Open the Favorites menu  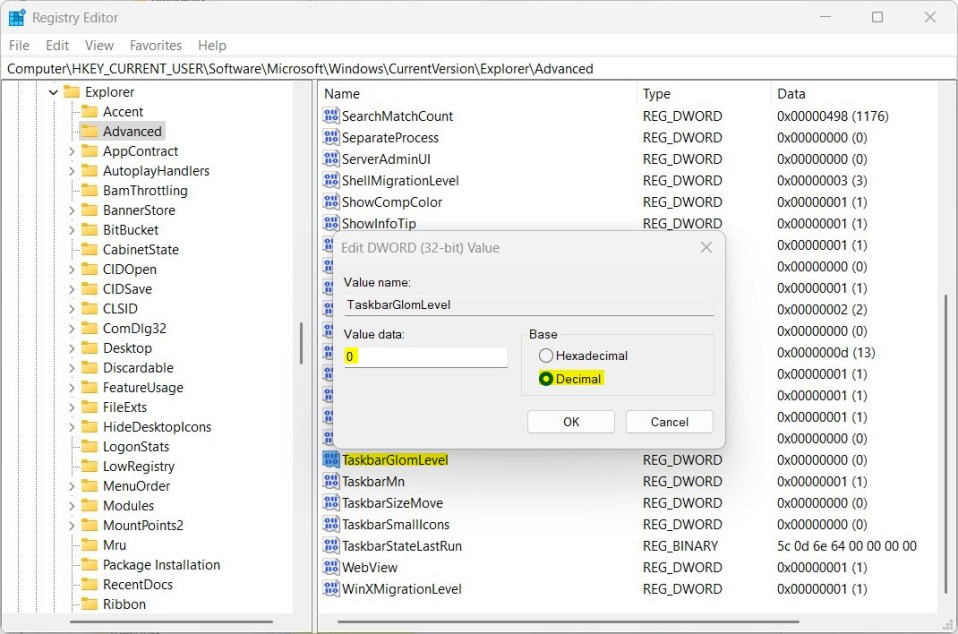click(156, 45)
